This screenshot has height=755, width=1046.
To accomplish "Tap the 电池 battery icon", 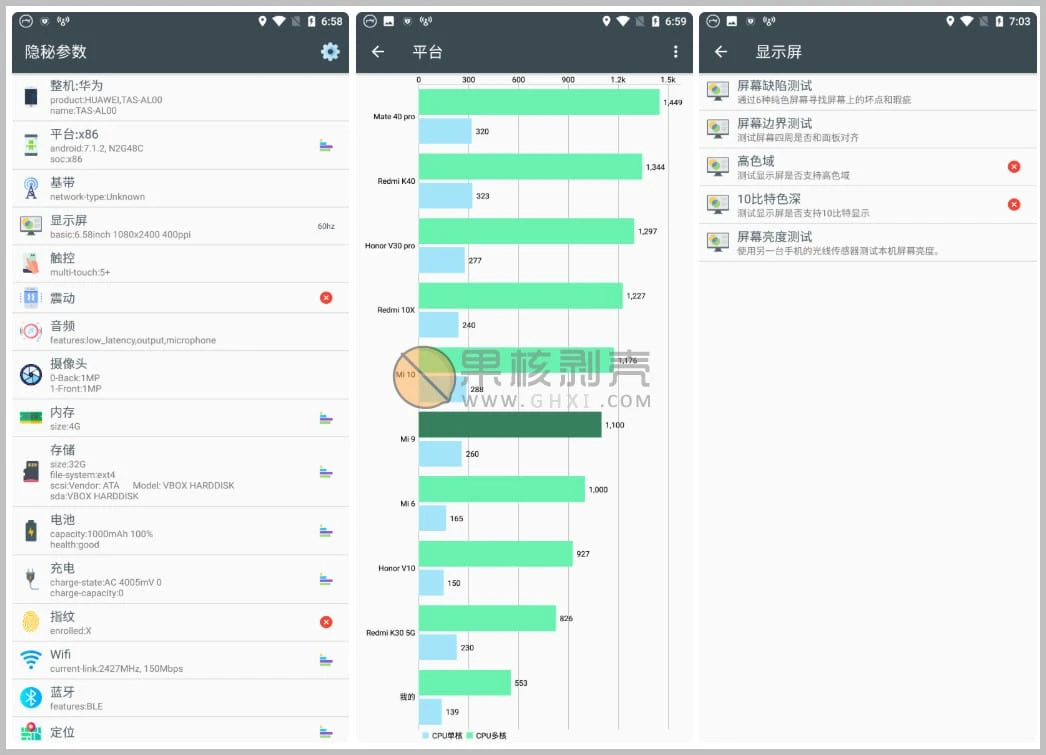I will click(x=31, y=531).
